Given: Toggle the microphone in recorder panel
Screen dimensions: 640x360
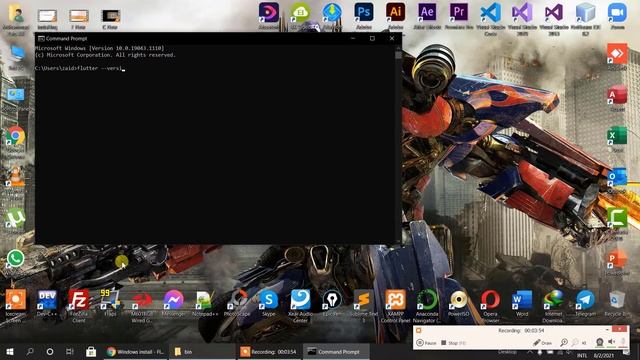Looking at the screenshot, I should click(x=623, y=342).
